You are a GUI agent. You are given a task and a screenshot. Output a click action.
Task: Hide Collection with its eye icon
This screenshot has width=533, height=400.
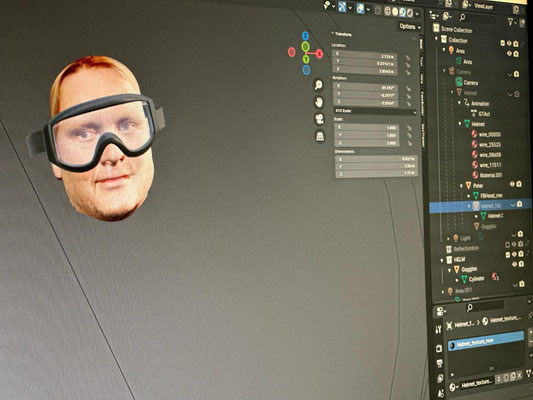point(509,43)
